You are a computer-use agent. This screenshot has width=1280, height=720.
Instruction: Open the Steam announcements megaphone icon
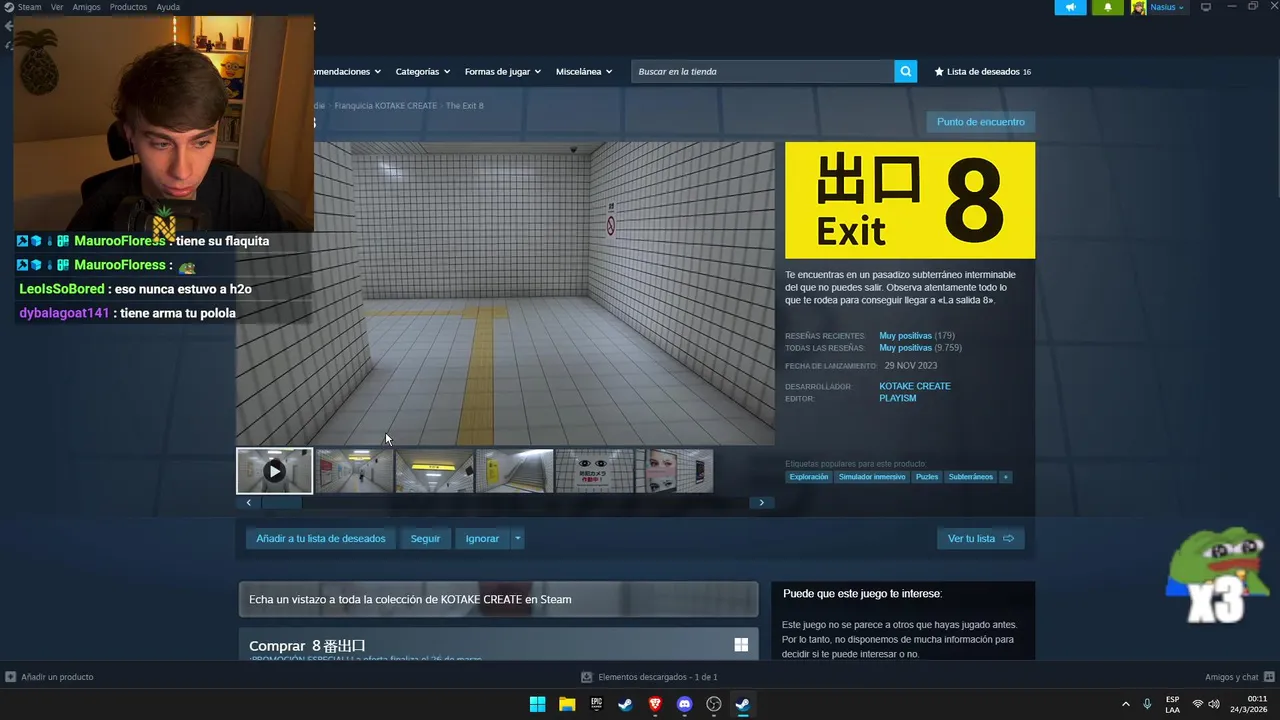(x=1070, y=7)
